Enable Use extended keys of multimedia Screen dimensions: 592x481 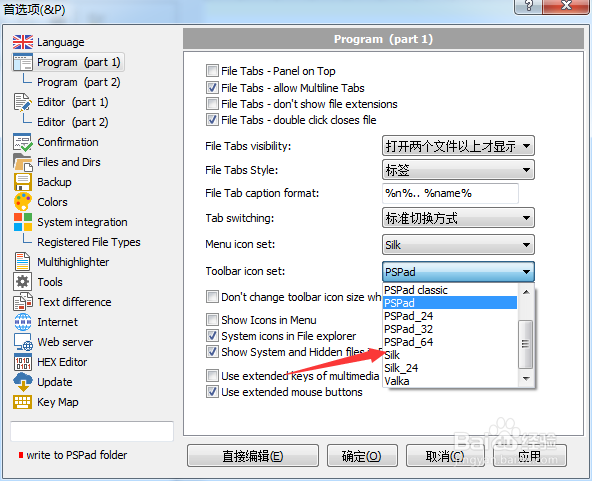tap(212, 376)
